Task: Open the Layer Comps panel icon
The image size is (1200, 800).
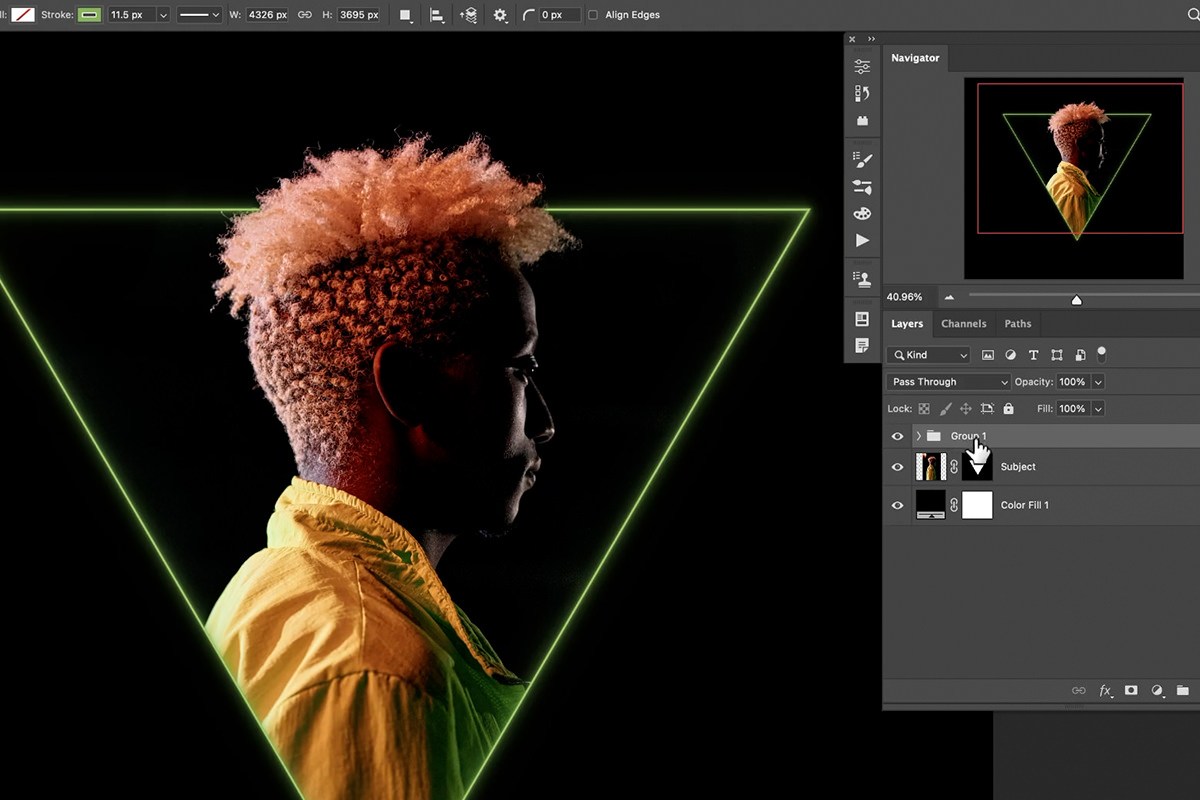Action: [x=862, y=319]
